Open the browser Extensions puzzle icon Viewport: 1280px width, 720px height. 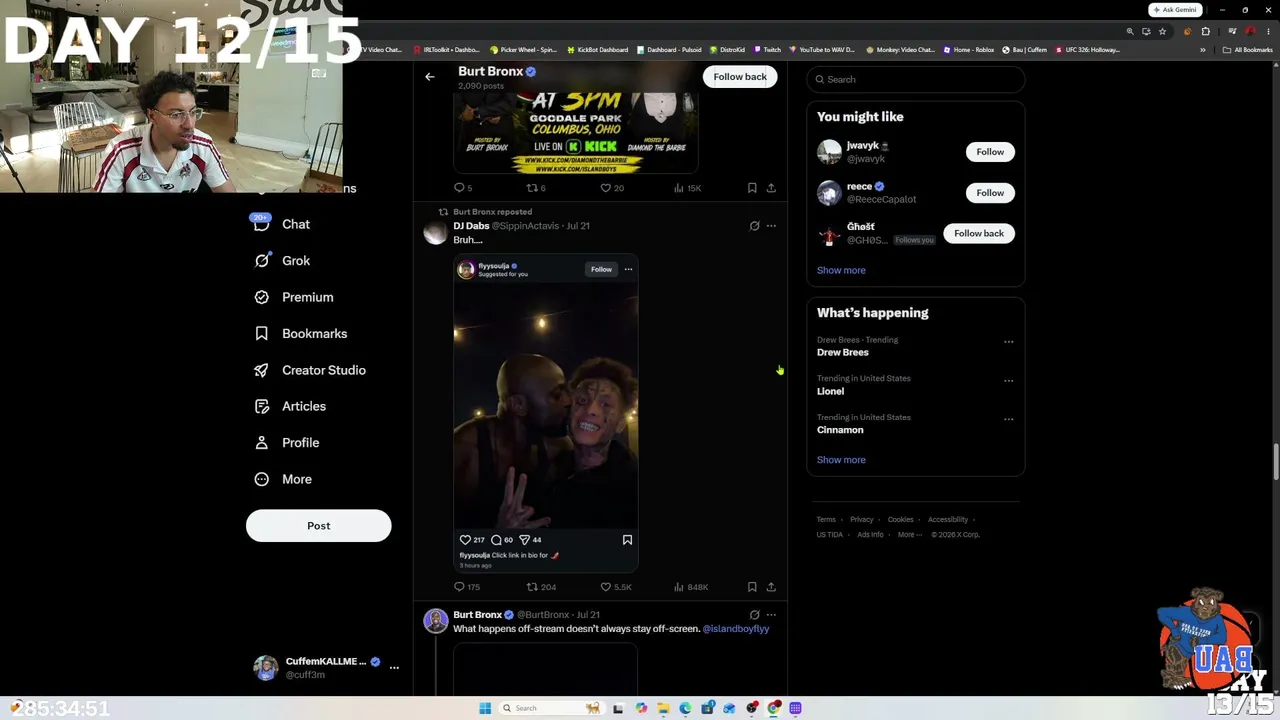click(x=1206, y=32)
